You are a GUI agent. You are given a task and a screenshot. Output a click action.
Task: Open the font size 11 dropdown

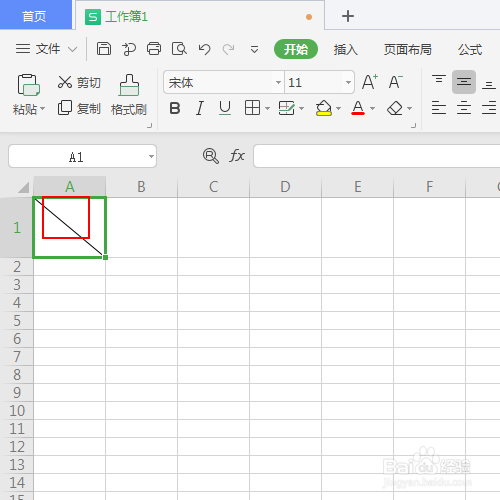tap(348, 82)
